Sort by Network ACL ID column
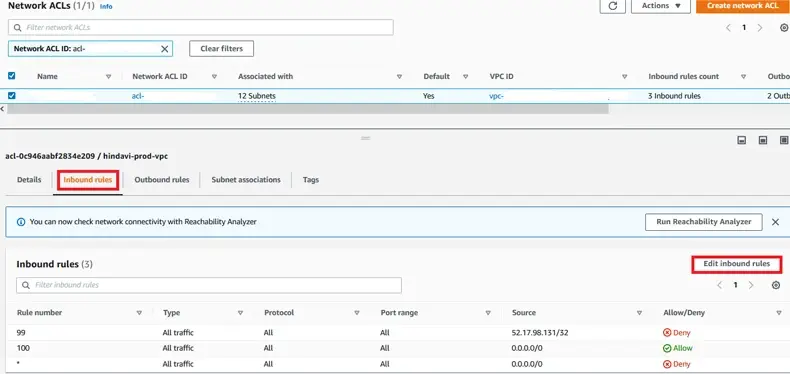The height and width of the screenshot is (374, 790). coord(214,77)
